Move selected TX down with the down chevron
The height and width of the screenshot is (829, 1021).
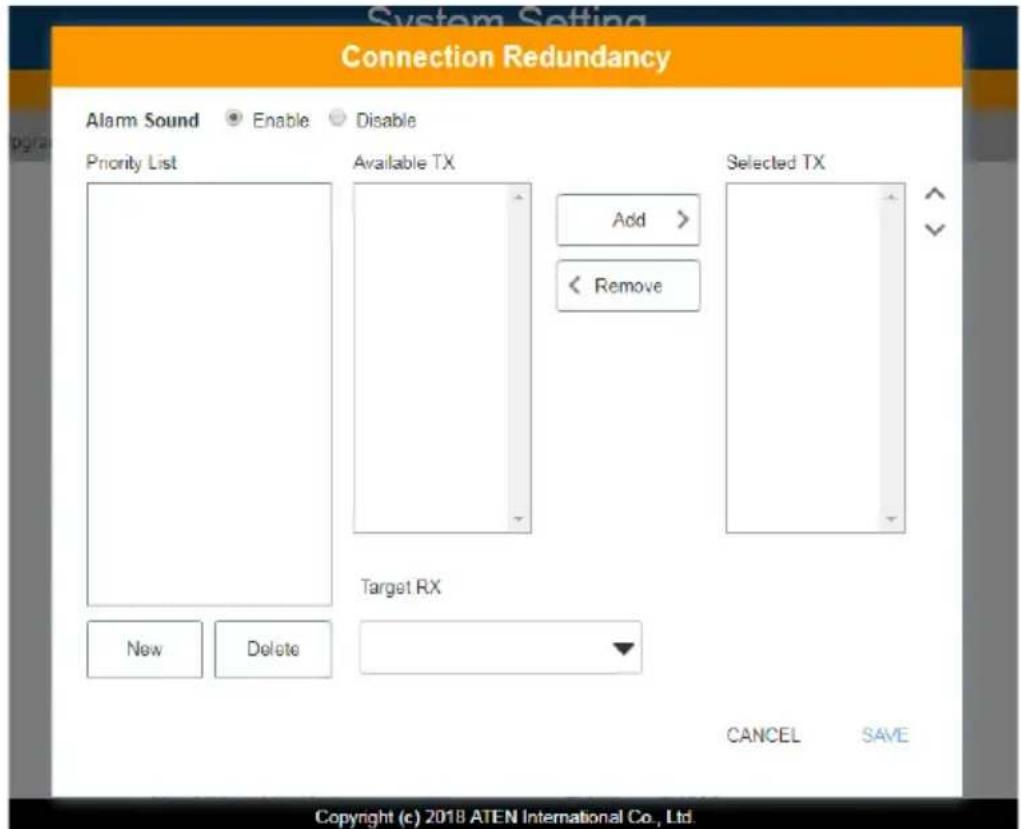(x=935, y=229)
